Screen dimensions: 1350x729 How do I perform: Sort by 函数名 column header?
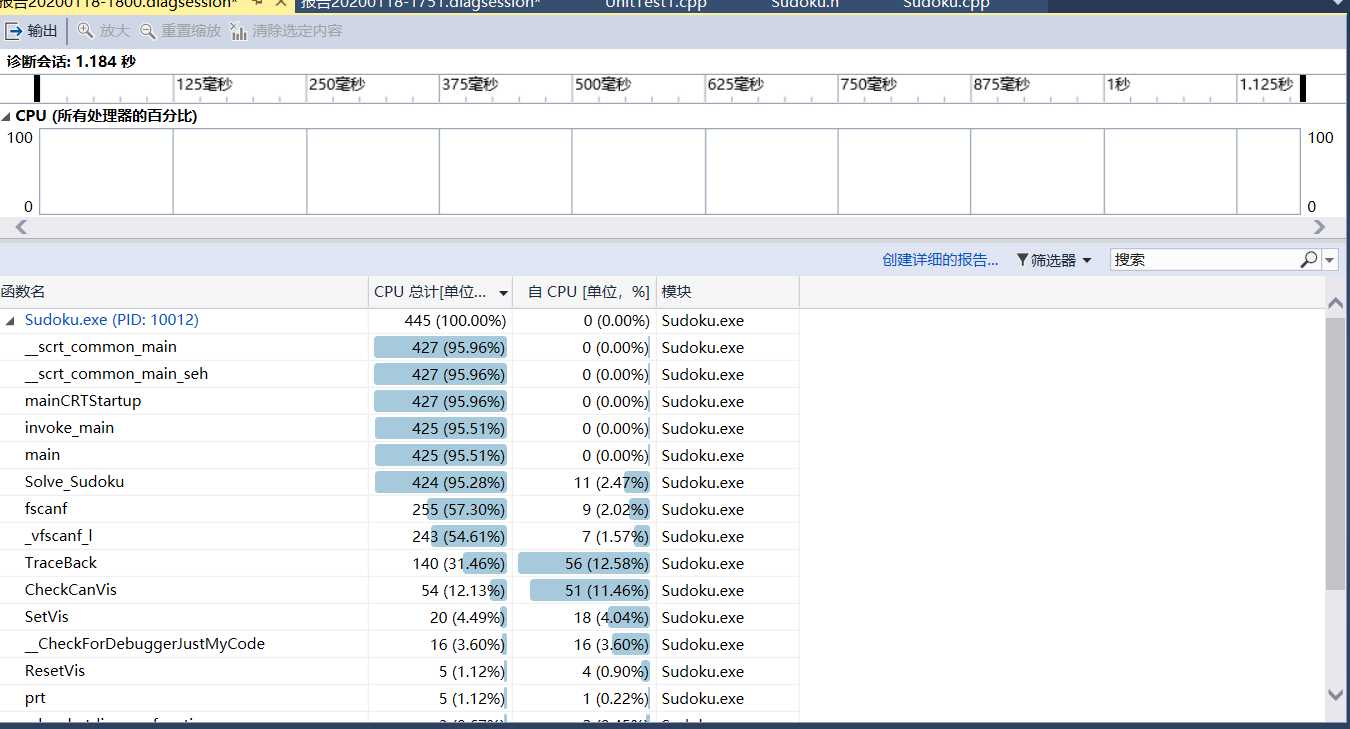pyautogui.click(x=184, y=292)
